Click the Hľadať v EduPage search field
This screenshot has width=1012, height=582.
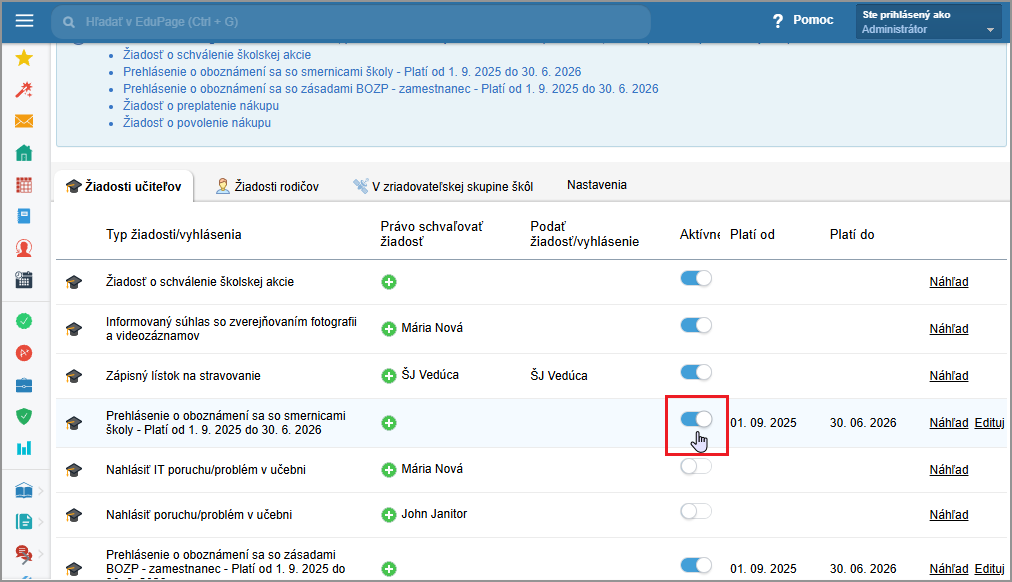pyautogui.click(x=350, y=21)
